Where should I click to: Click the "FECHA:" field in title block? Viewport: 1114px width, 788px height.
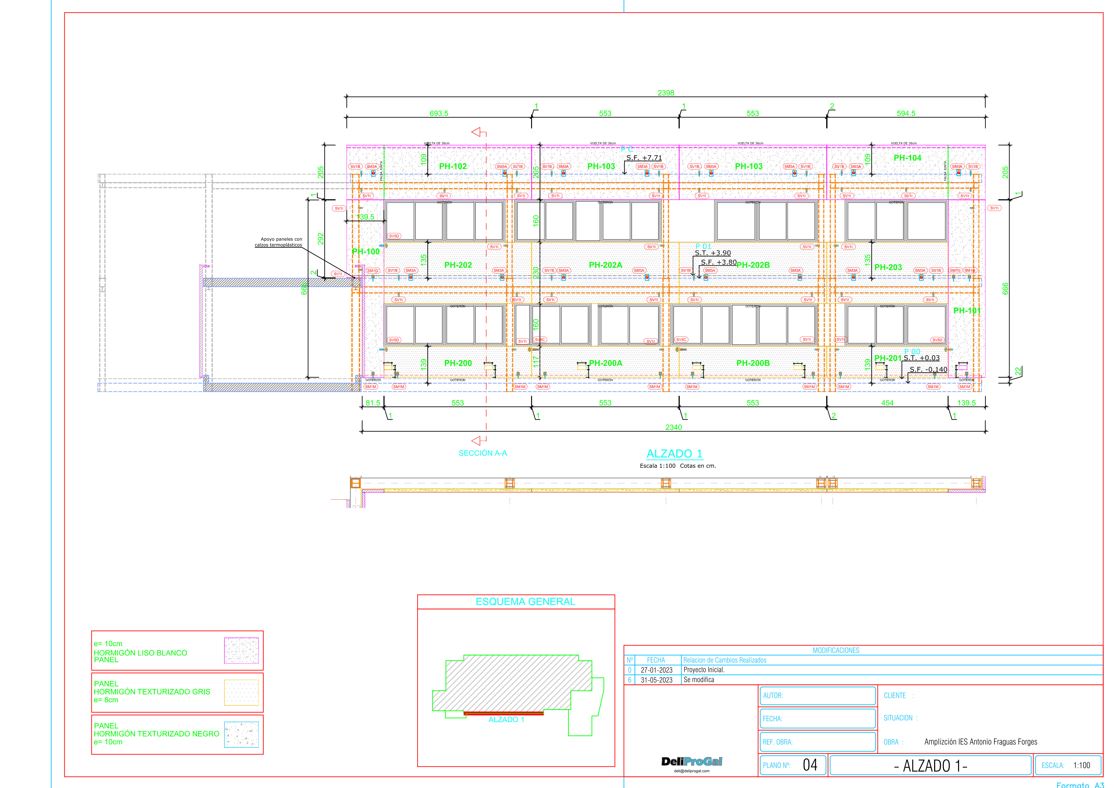817,718
